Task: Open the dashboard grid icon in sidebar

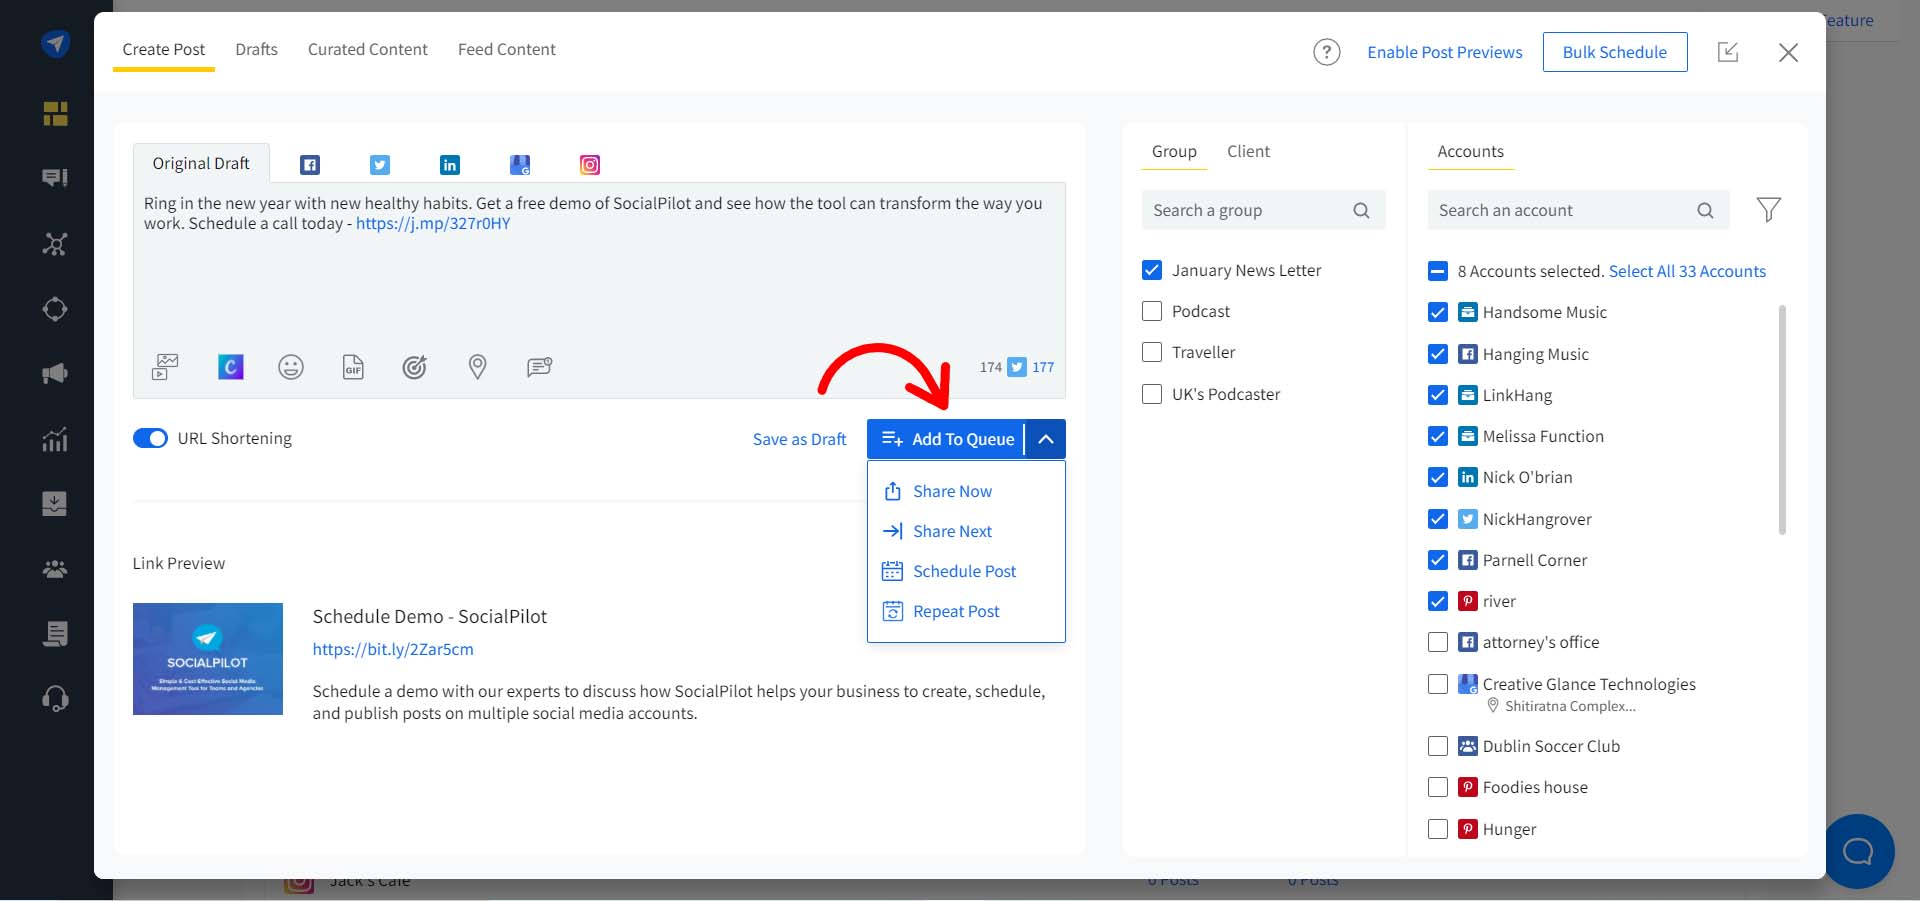Action: point(55,114)
